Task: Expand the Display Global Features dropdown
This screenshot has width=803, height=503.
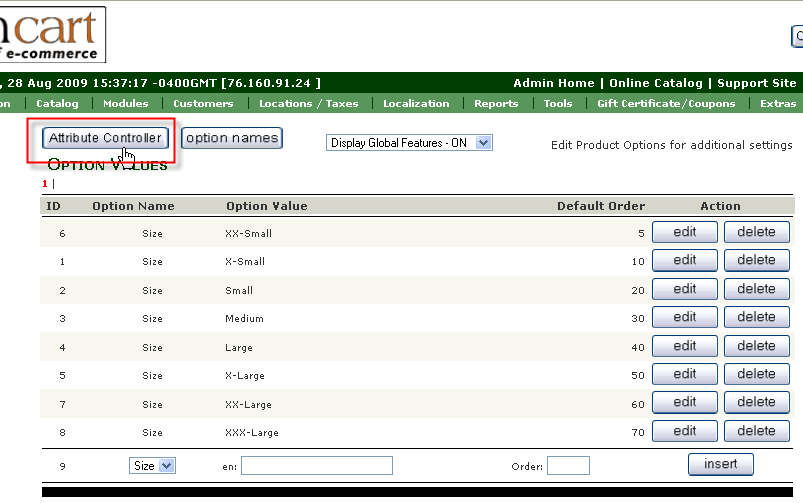Action: (410, 143)
